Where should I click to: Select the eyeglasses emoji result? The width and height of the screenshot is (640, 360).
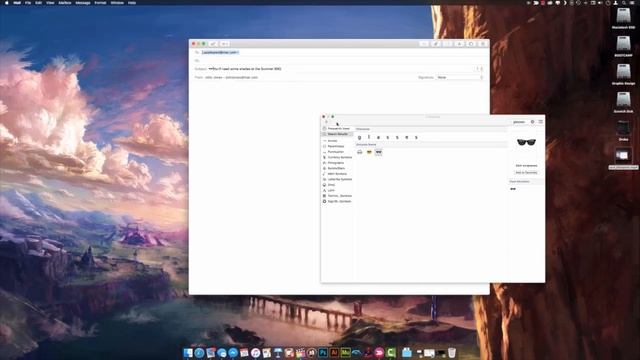(x=360, y=152)
